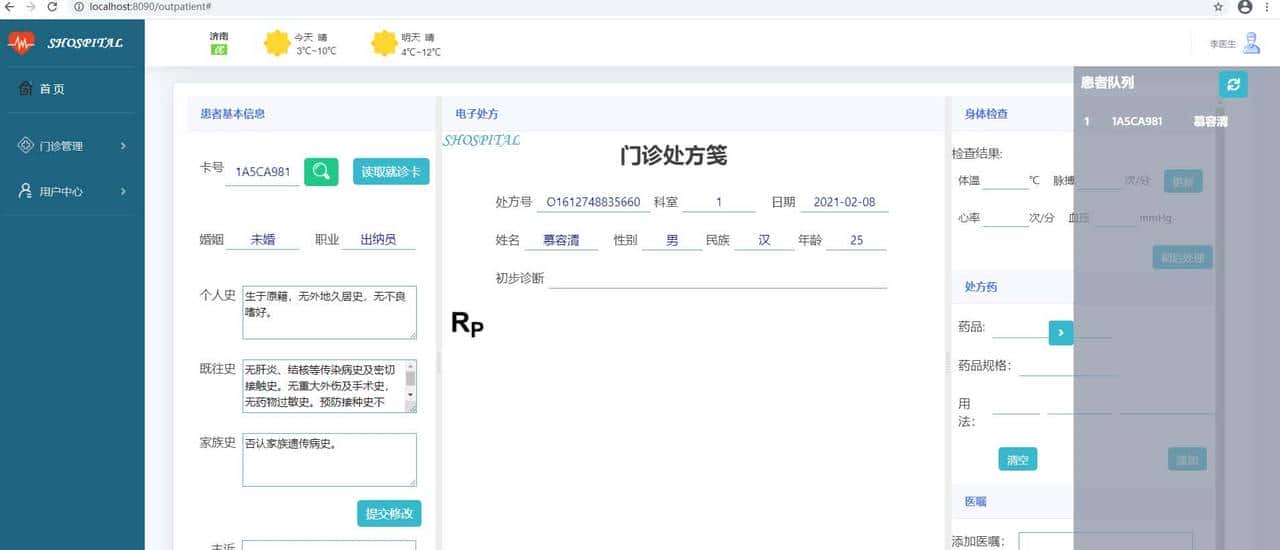Click 济南 city label
Viewport: 1280px width, 550px height.
[x=219, y=36]
